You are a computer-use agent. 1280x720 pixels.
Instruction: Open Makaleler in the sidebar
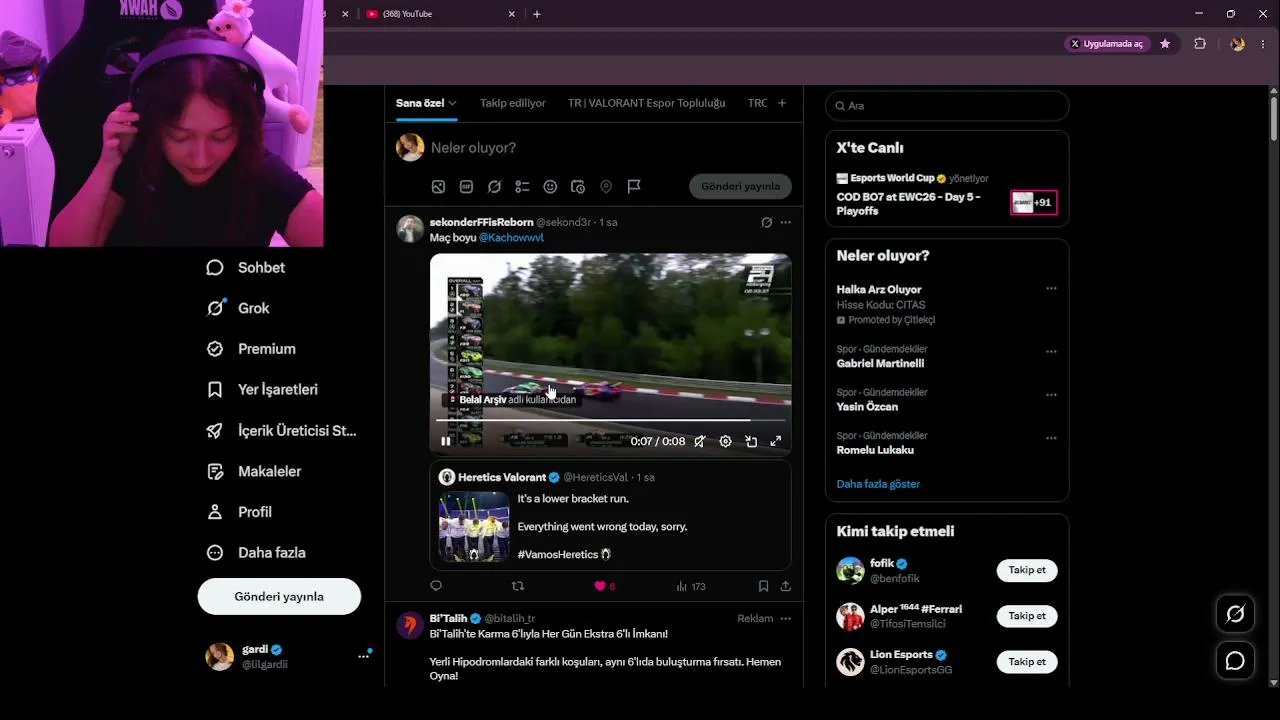point(253,471)
